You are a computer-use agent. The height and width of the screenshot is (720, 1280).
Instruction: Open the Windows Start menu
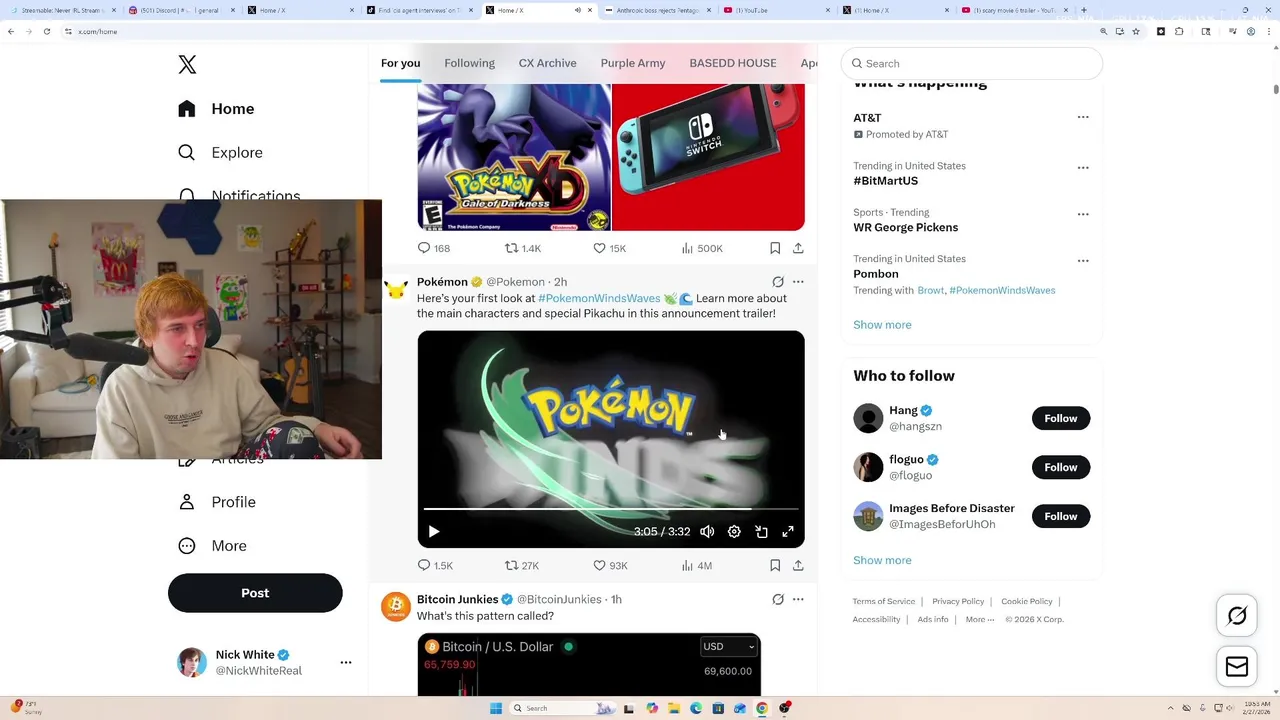point(495,708)
